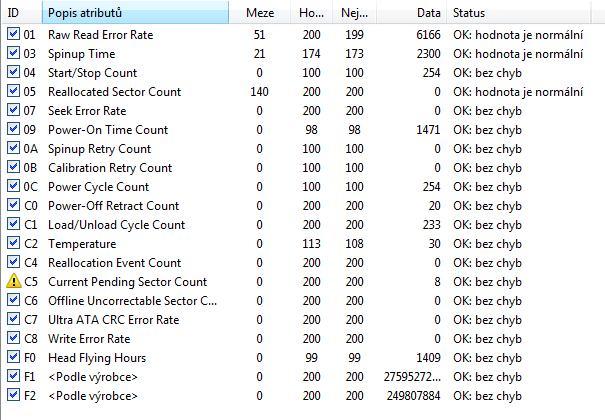Click data value 30 in the Temperature row
This screenshot has height=420, width=605.
tap(434, 244)
